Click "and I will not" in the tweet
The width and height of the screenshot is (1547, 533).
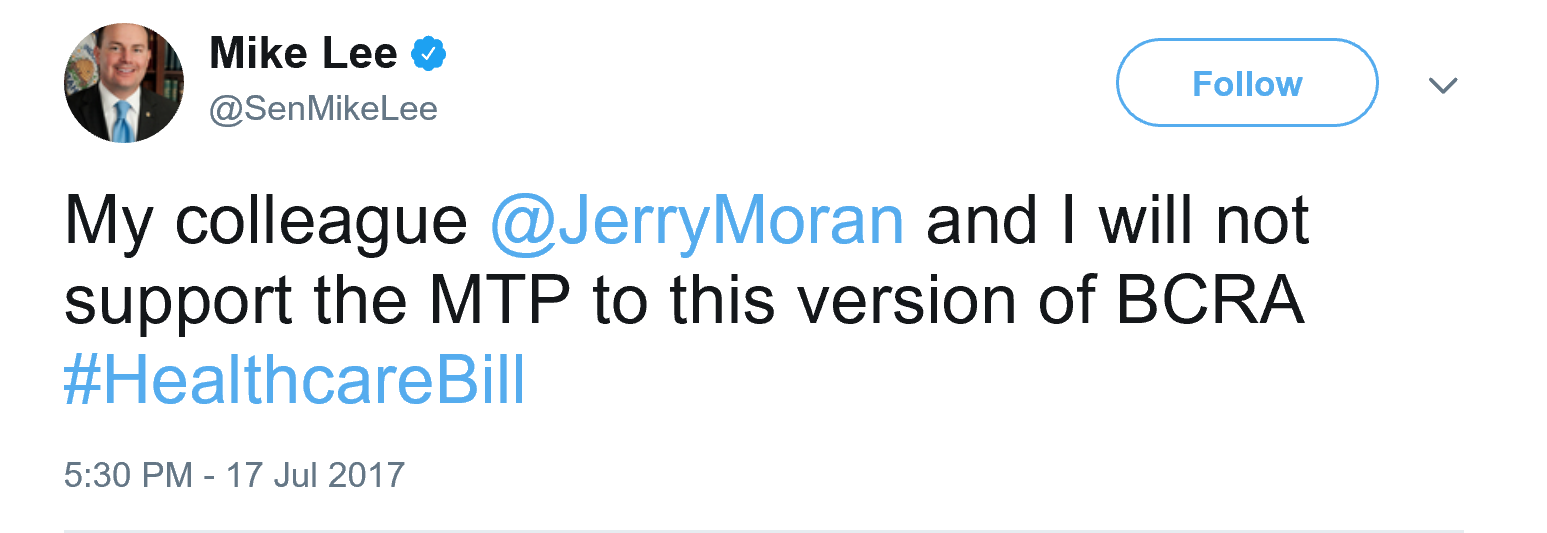point(1117,222)
